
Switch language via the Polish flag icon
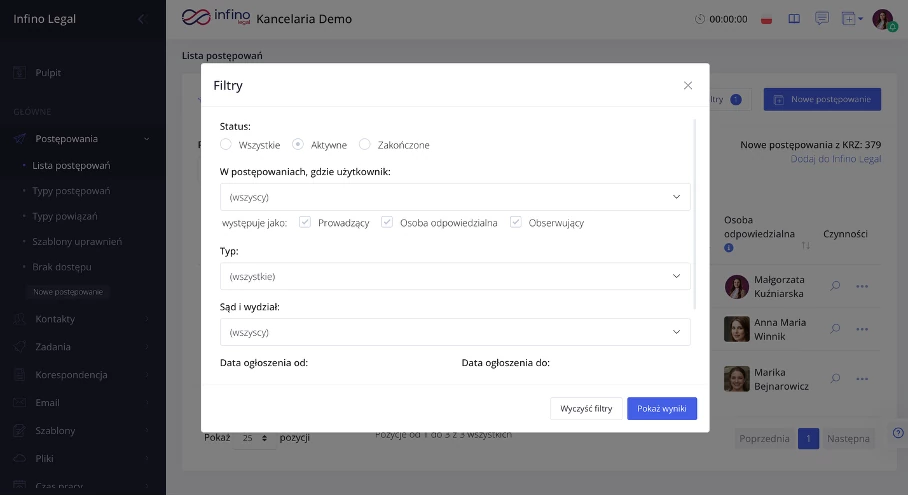pyautogui.click(x=767, y=20)
